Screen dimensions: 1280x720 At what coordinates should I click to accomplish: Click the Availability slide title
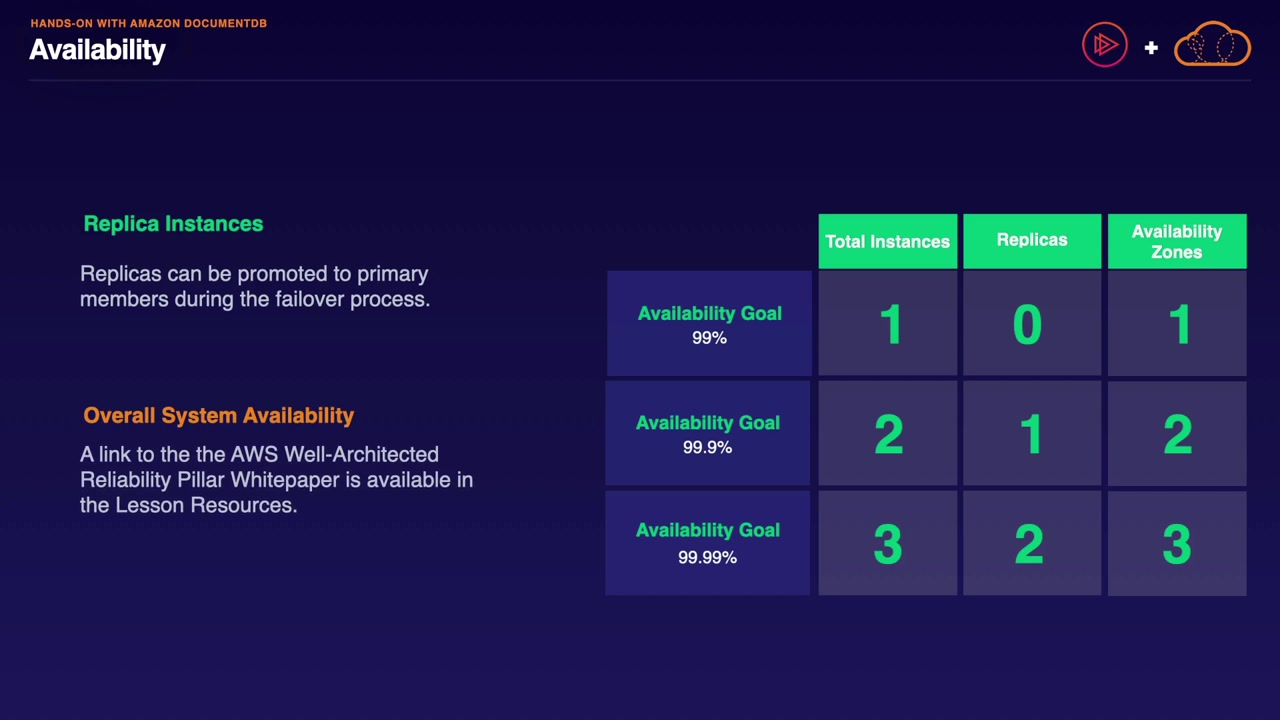(x=97, y=50)
